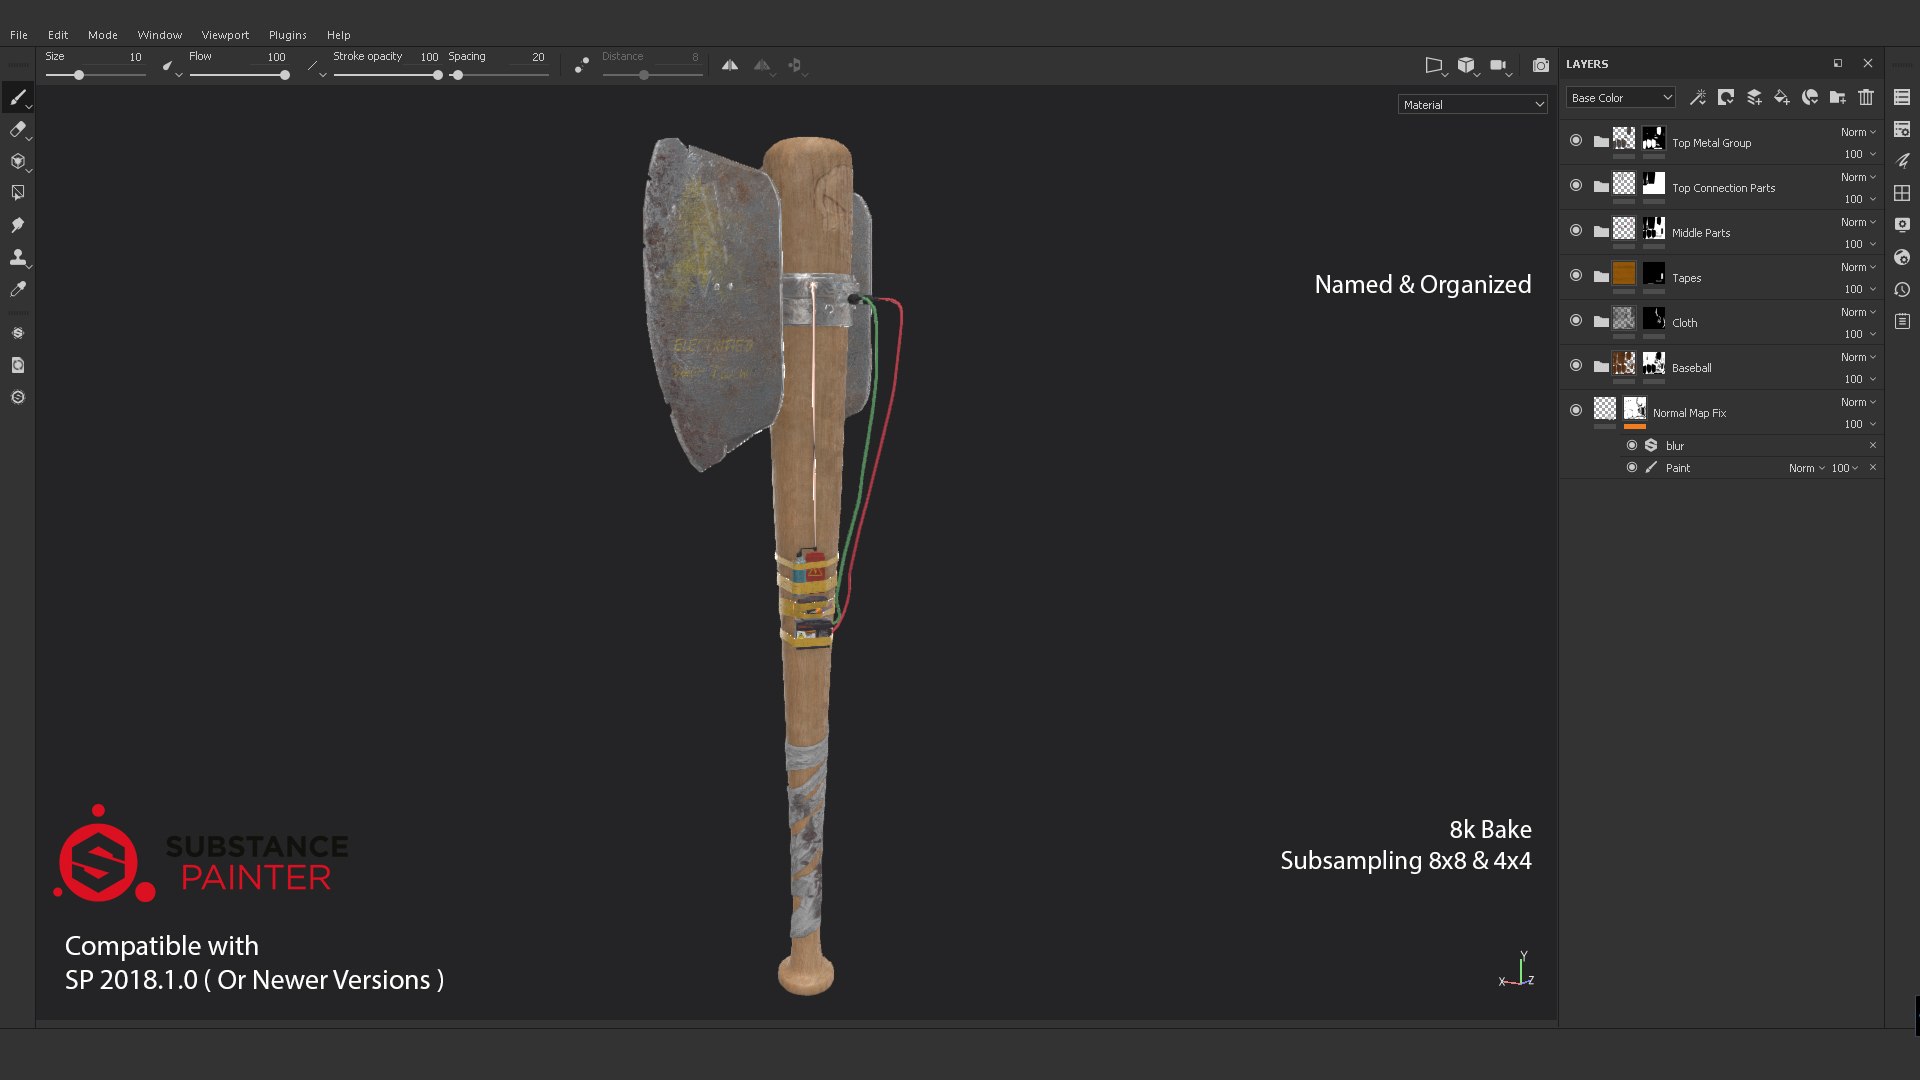Open the Viewport menu
The image size is (1920, 1080).
pyautogui.click(x=225, y=35)
